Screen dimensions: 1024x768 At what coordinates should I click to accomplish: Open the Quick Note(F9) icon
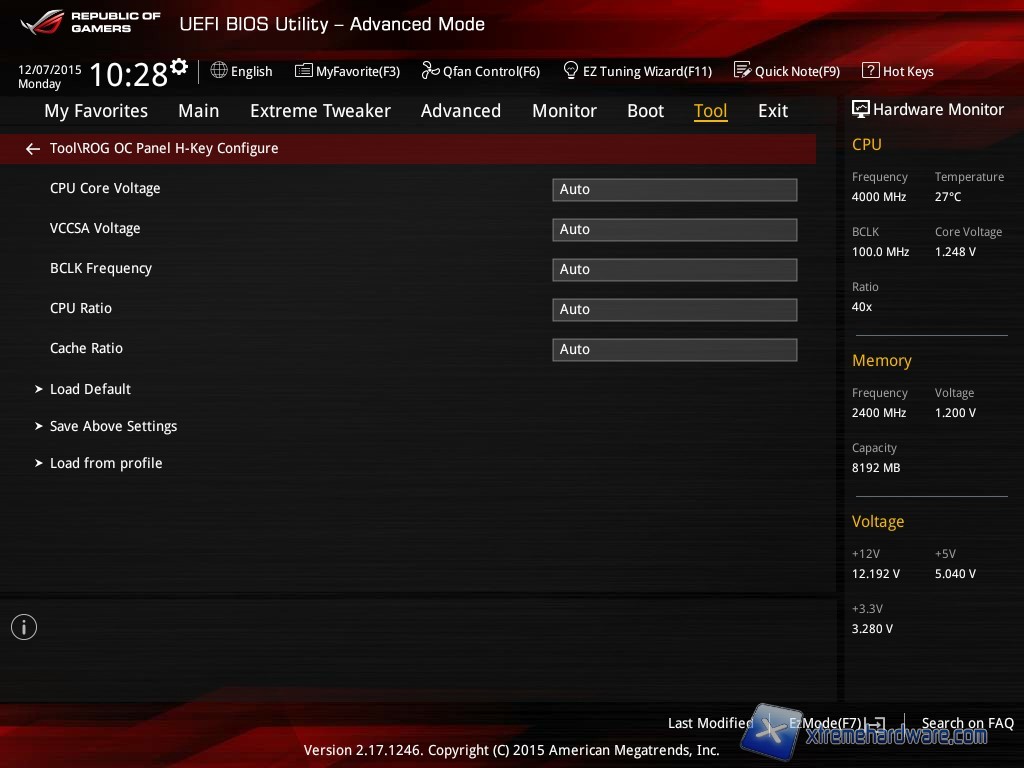742,71
